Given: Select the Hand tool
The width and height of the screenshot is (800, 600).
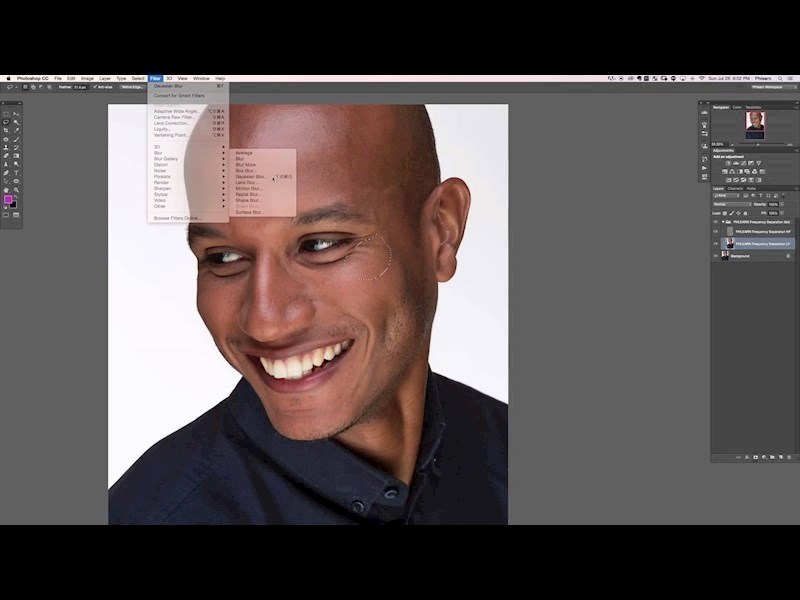Looking at the screenshot, I should 6,190.
